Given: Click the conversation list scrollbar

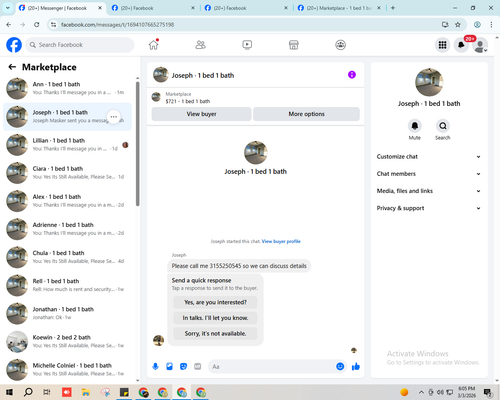Looking at the screenshot, I should [138, 143].
